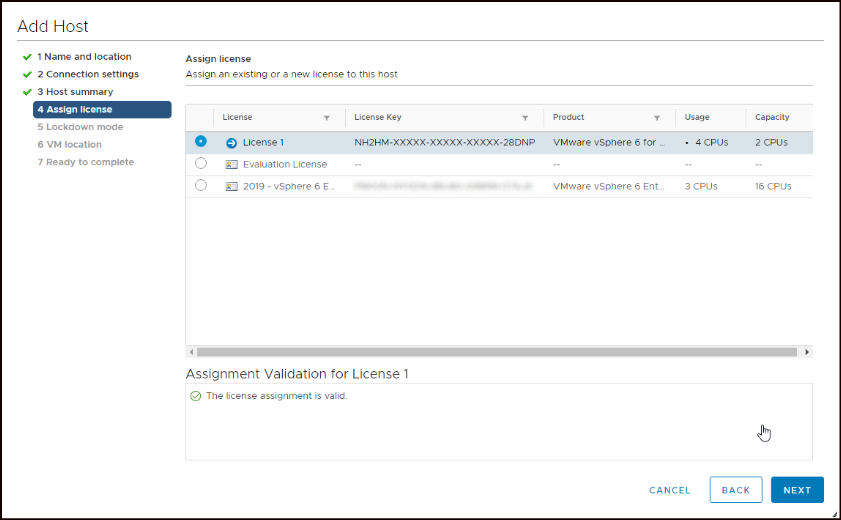Screen dimensions: 841x520
Task: Click the scroll right arrow of the table
Action: click(x=807, y=352)
